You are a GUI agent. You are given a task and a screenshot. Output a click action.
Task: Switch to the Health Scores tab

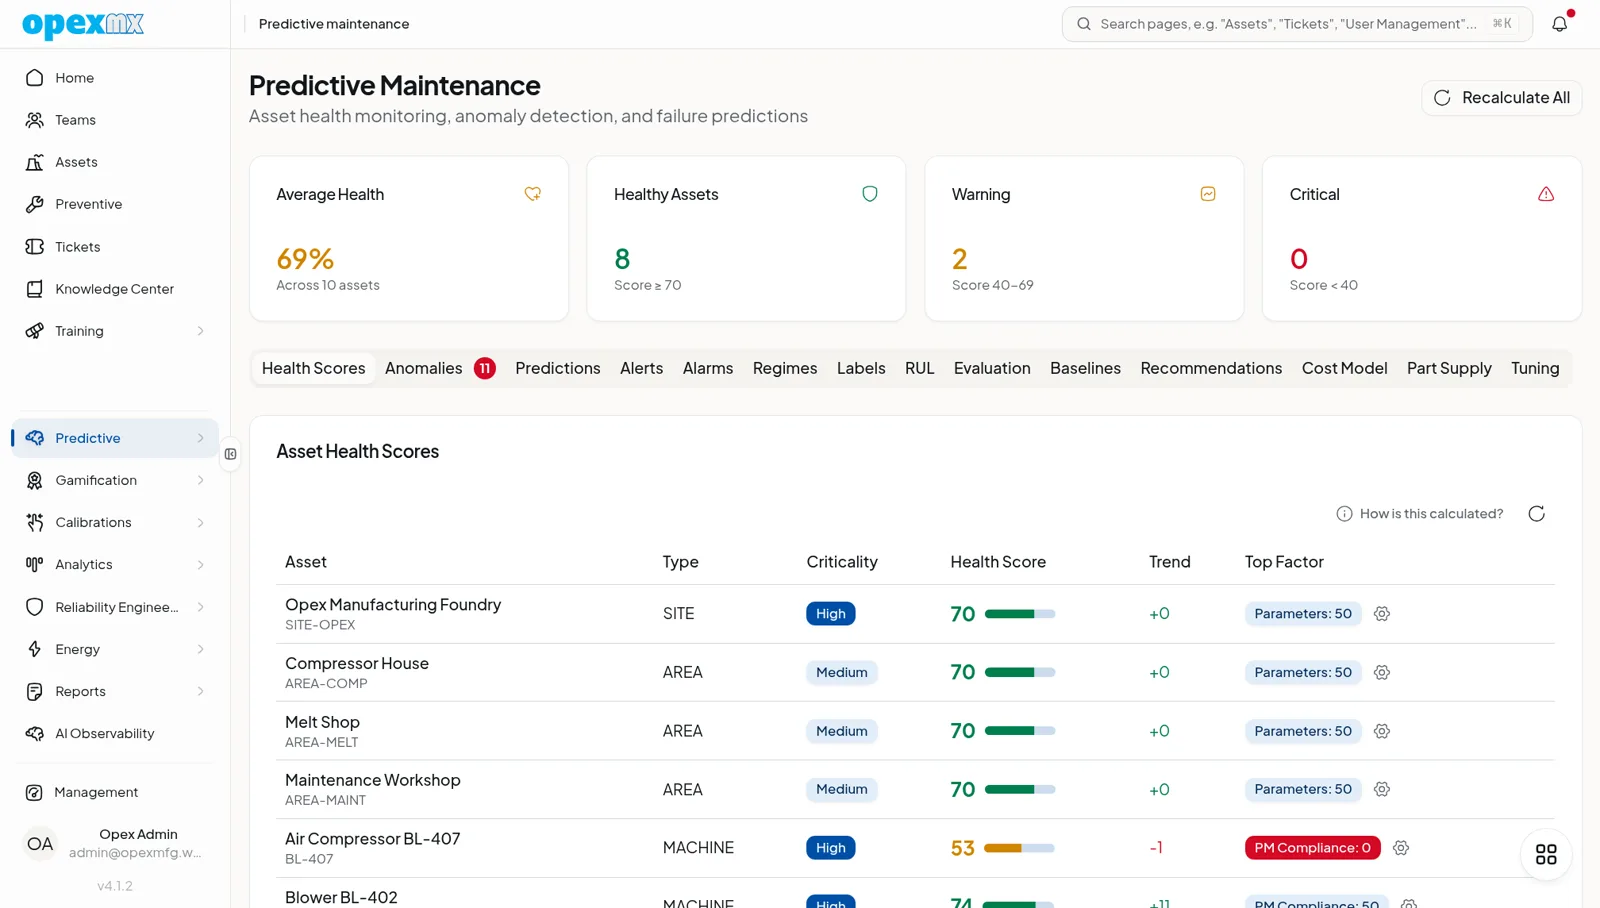314,368
